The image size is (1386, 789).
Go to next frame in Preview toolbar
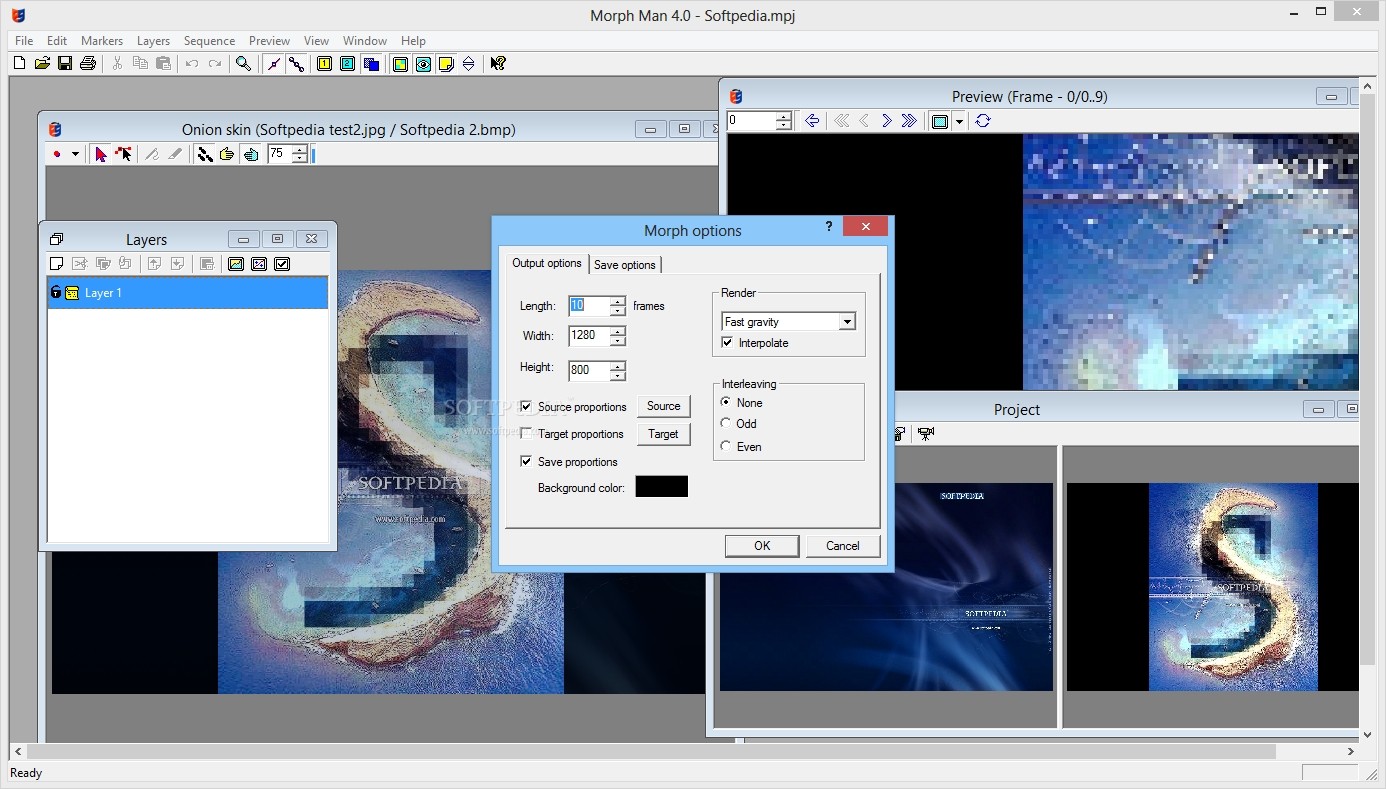[887, 121]
